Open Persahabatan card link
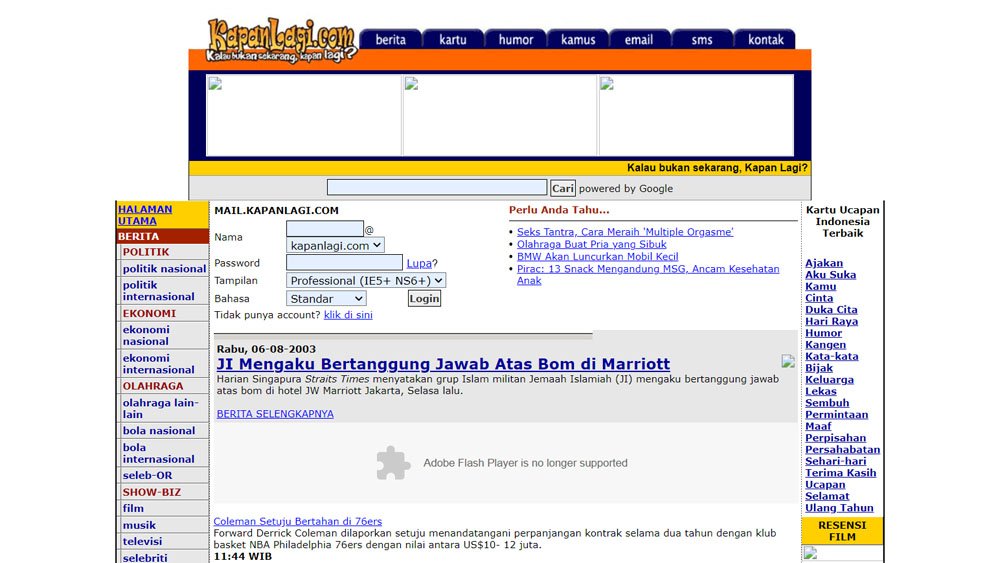The image size is (1000, 563). point(842,450)
